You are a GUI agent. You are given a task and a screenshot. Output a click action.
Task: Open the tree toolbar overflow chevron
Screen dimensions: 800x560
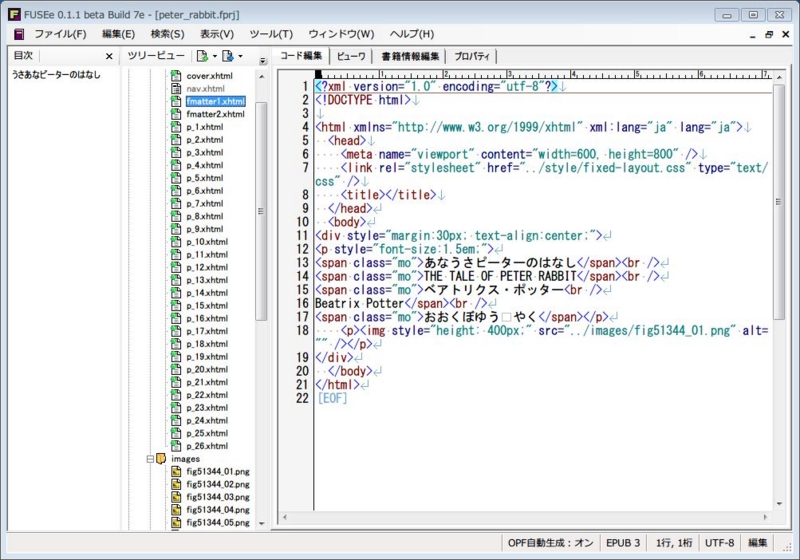(263, 61)
